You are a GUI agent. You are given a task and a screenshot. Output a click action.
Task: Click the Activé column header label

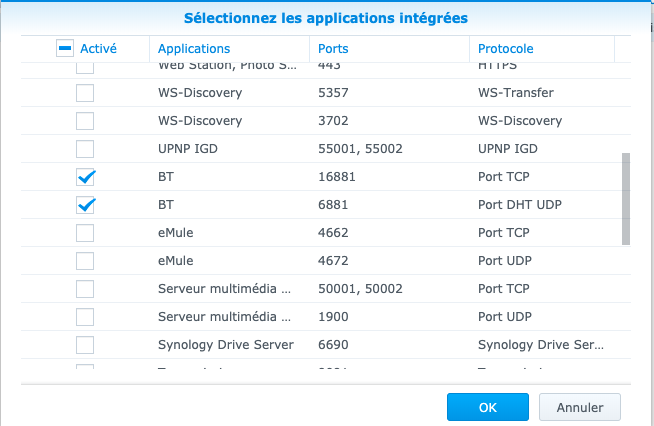point(98,48)
